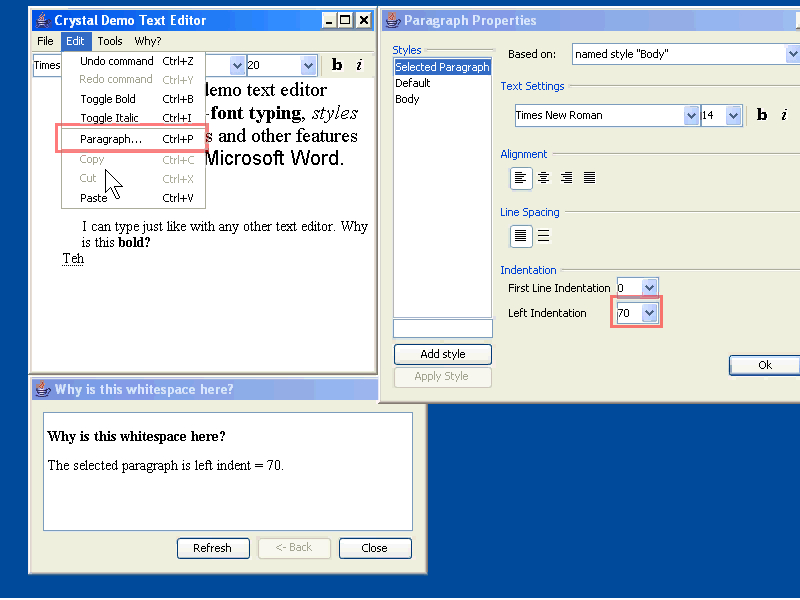Open the Left Indentation dropdown
The image size is (800, 600).
pos(649,313)
